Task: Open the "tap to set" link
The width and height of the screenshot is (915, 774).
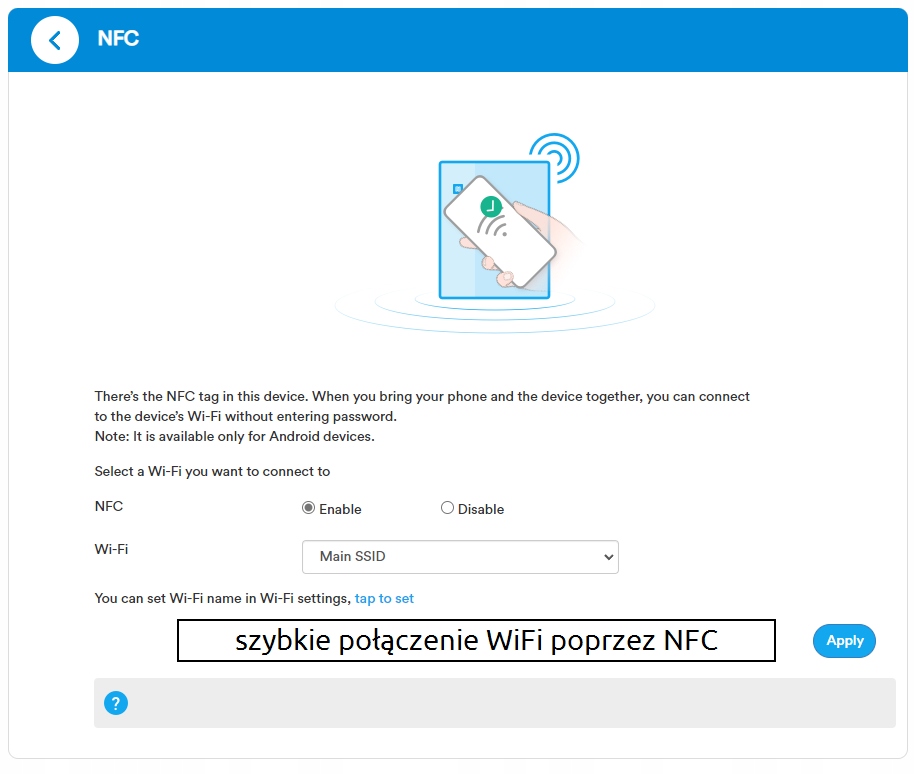Action: point(384,599)
